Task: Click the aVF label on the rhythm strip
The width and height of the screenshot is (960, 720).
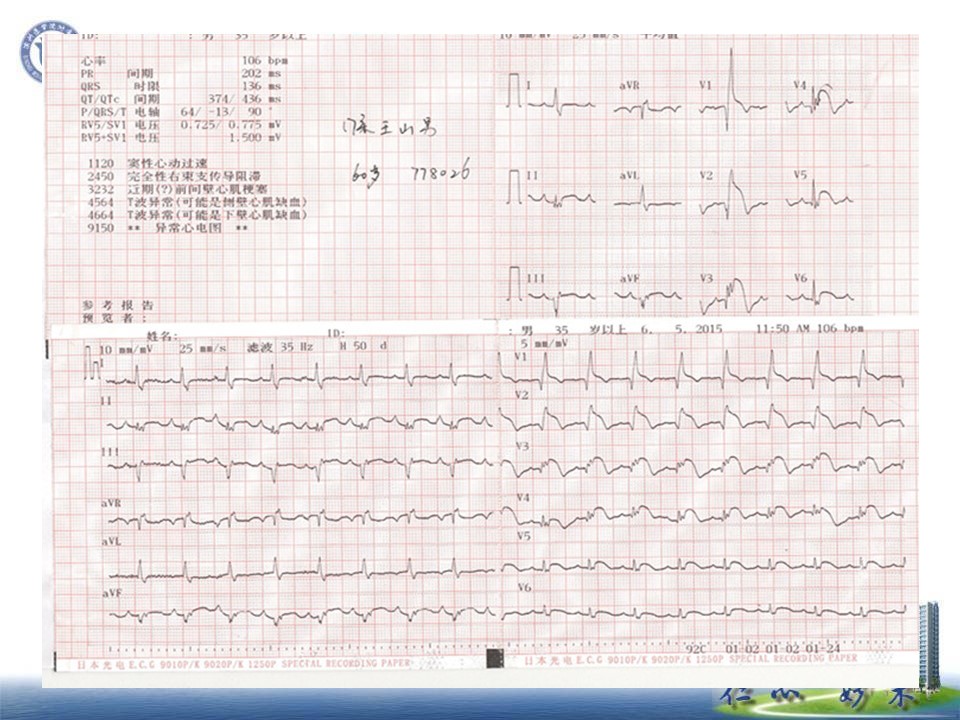Action: [111, 593]
